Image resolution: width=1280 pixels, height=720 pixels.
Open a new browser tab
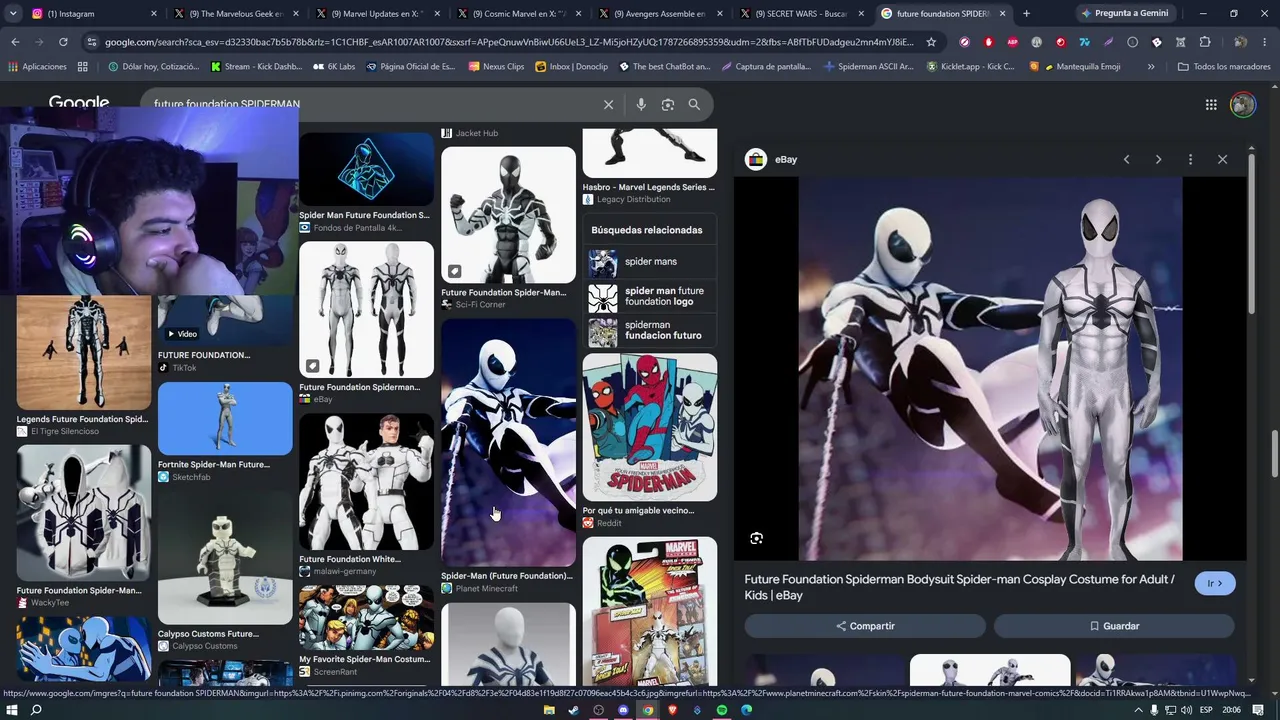click(x=1026, y=14)
